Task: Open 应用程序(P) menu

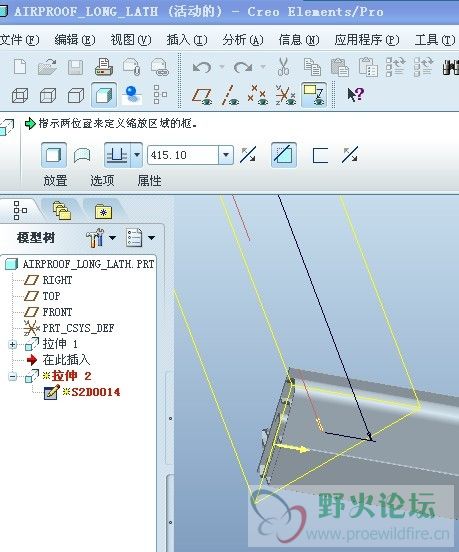Action: coord(367,40)
